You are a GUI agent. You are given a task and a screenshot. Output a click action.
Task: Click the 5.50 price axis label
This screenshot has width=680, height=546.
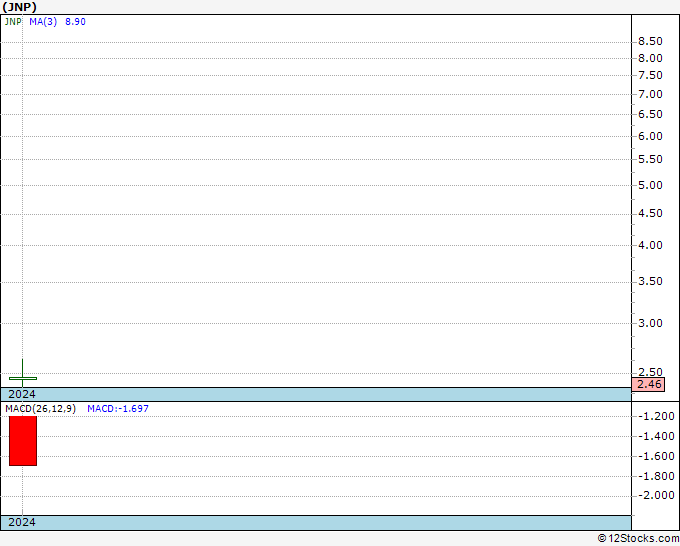pyautogui.click(x=650, y=159)
